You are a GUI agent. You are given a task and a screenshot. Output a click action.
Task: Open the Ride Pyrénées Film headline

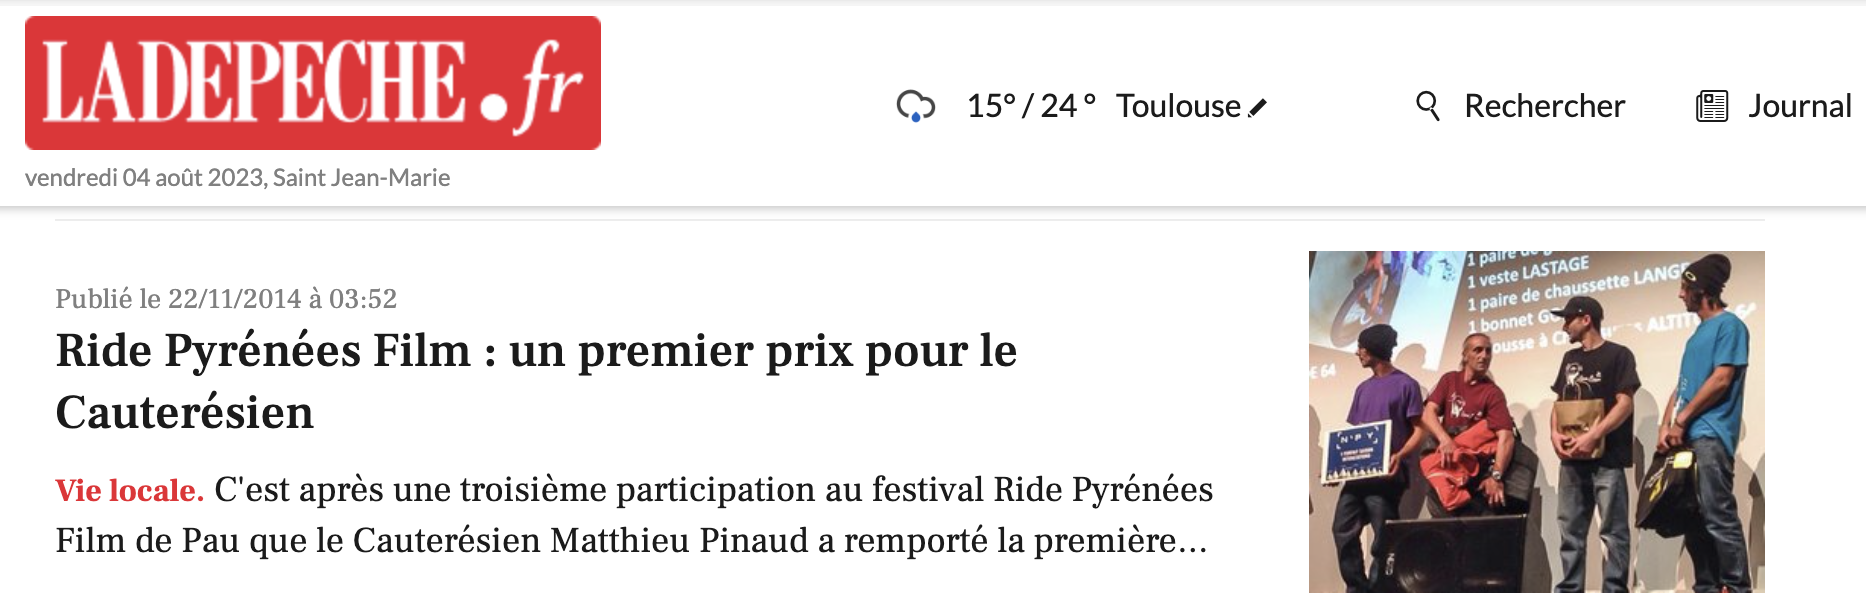click(x=536, y=351)
